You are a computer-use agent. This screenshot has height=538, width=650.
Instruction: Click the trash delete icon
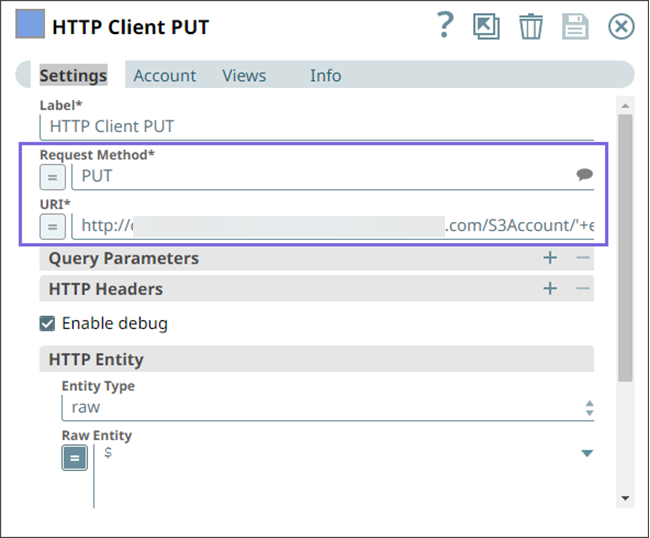(x=531, y=26)
